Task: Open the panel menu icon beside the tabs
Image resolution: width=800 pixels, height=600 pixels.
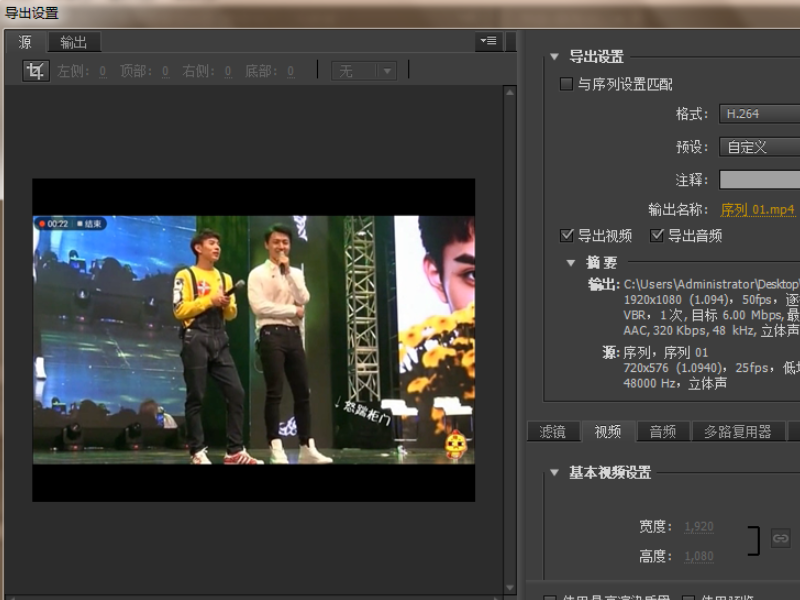Action: (x=487, y=41)
